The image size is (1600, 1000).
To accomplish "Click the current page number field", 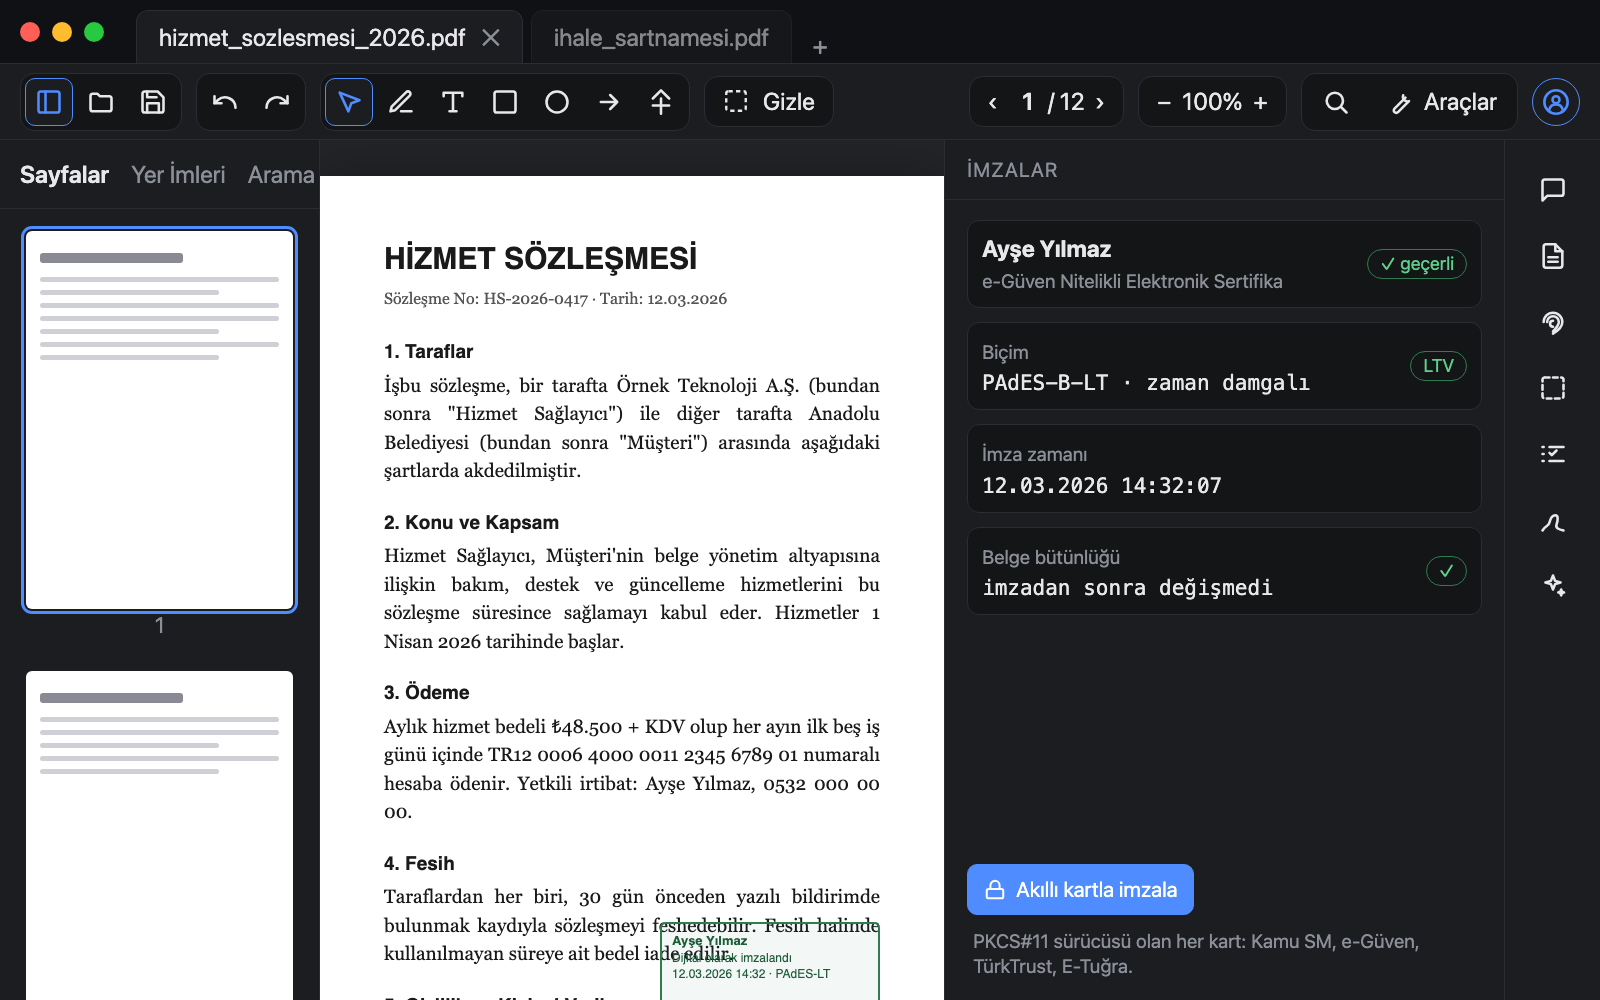I will tap(1027, 102).
